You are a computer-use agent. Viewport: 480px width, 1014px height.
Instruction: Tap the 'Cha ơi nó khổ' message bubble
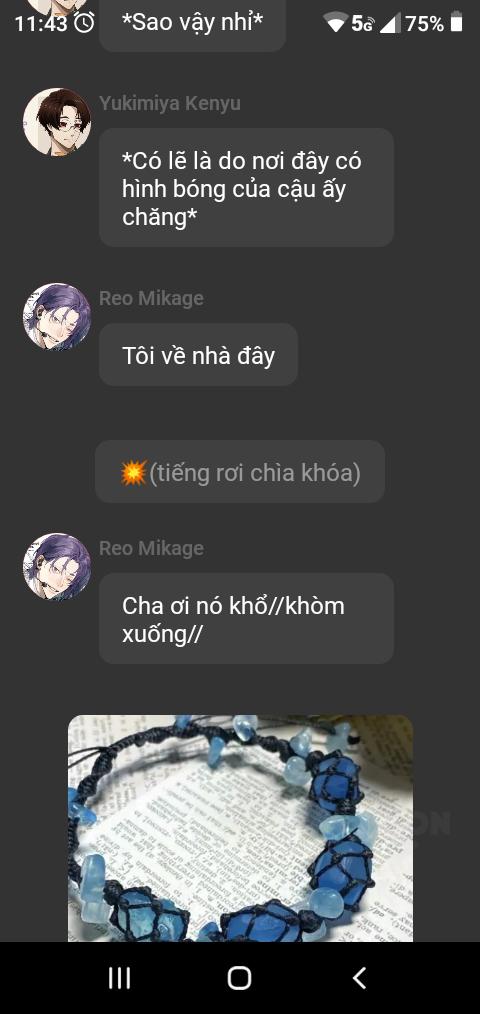[x=246, y=618]
